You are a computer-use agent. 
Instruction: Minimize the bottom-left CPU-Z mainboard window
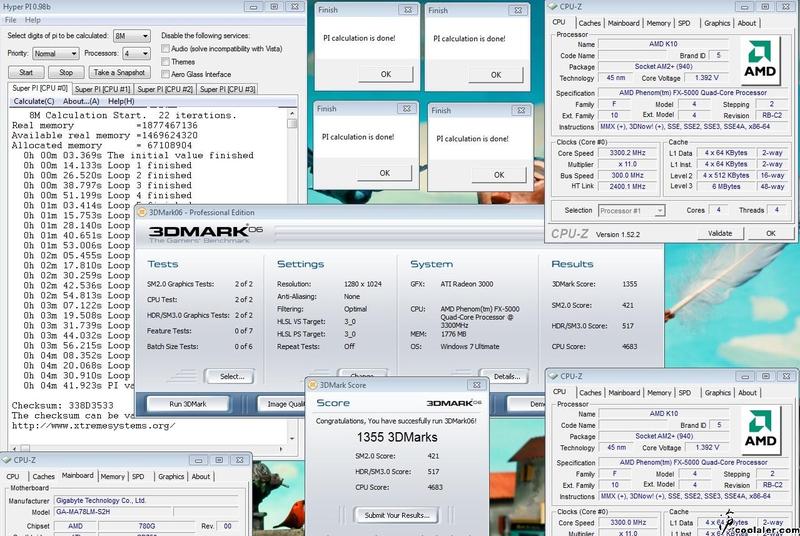[198, 460]
